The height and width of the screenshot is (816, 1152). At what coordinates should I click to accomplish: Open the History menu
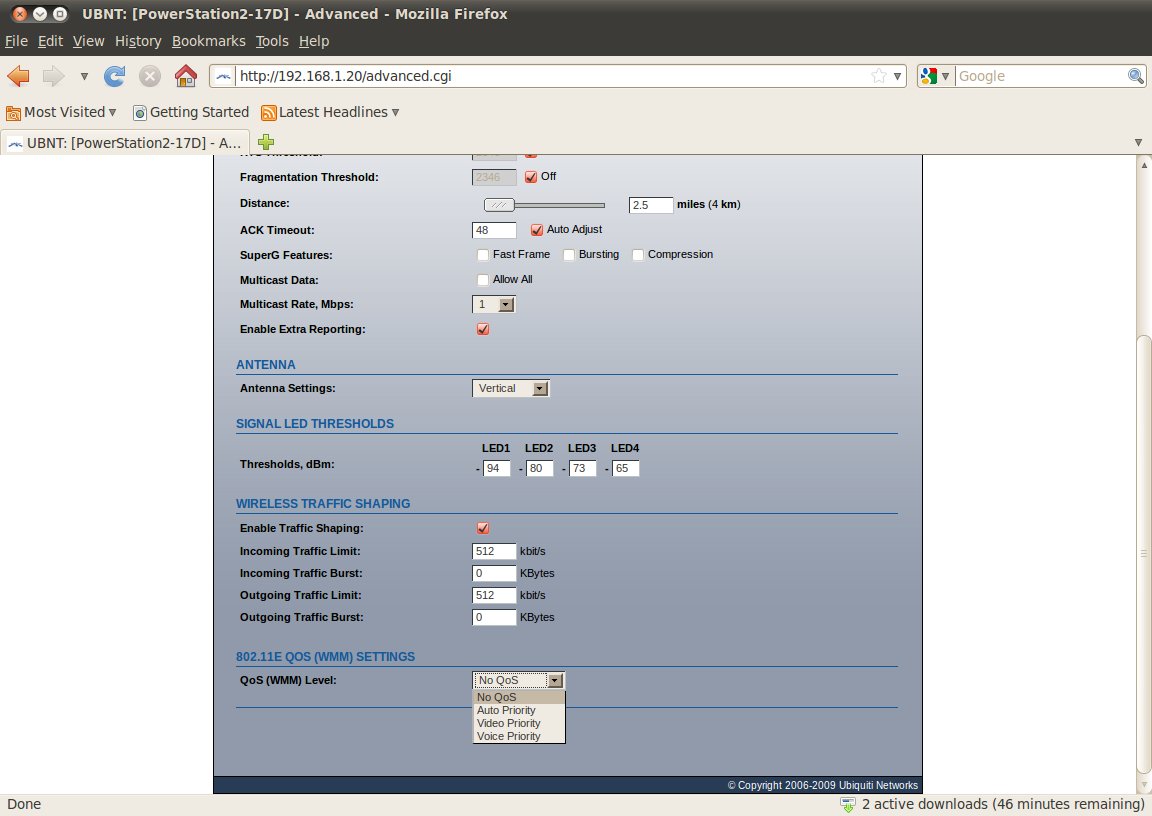[x=137, y=41]
